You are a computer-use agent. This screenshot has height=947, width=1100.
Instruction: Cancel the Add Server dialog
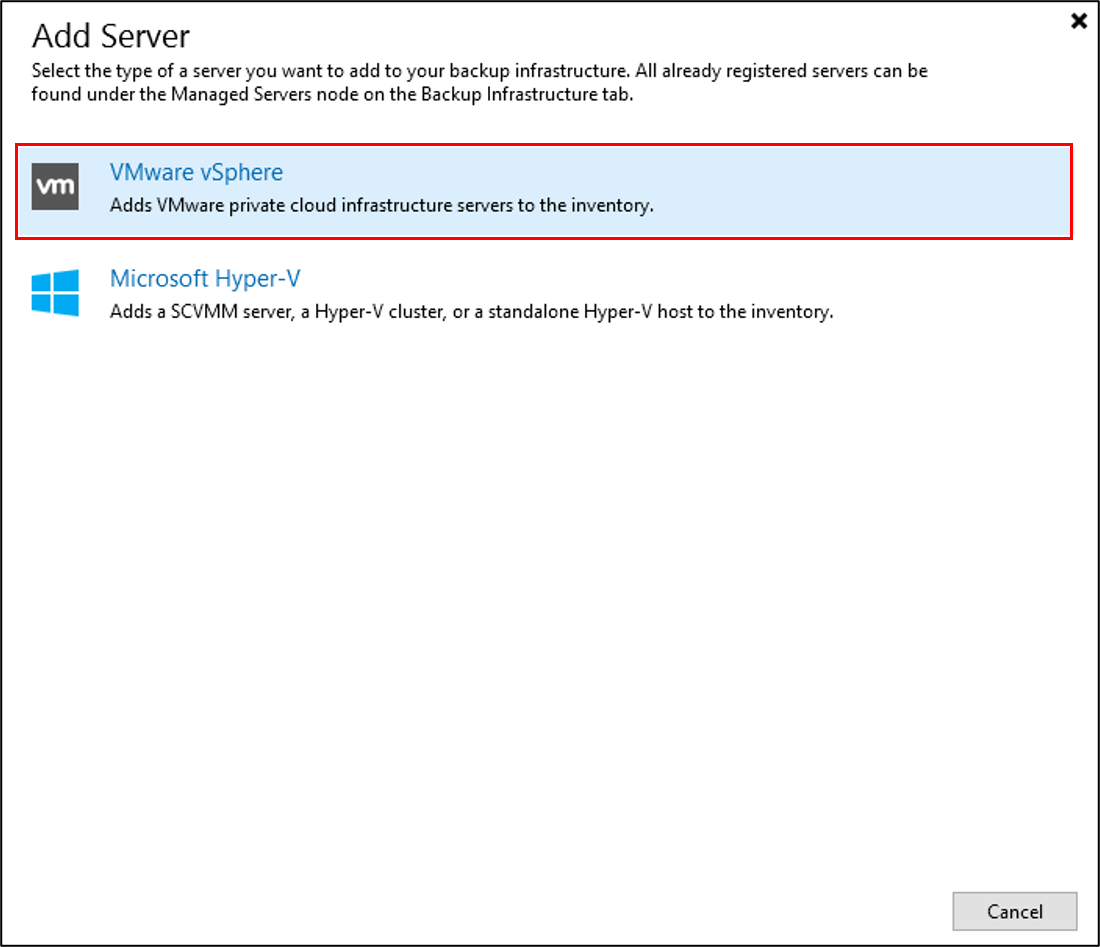[x=1014, y=911]
